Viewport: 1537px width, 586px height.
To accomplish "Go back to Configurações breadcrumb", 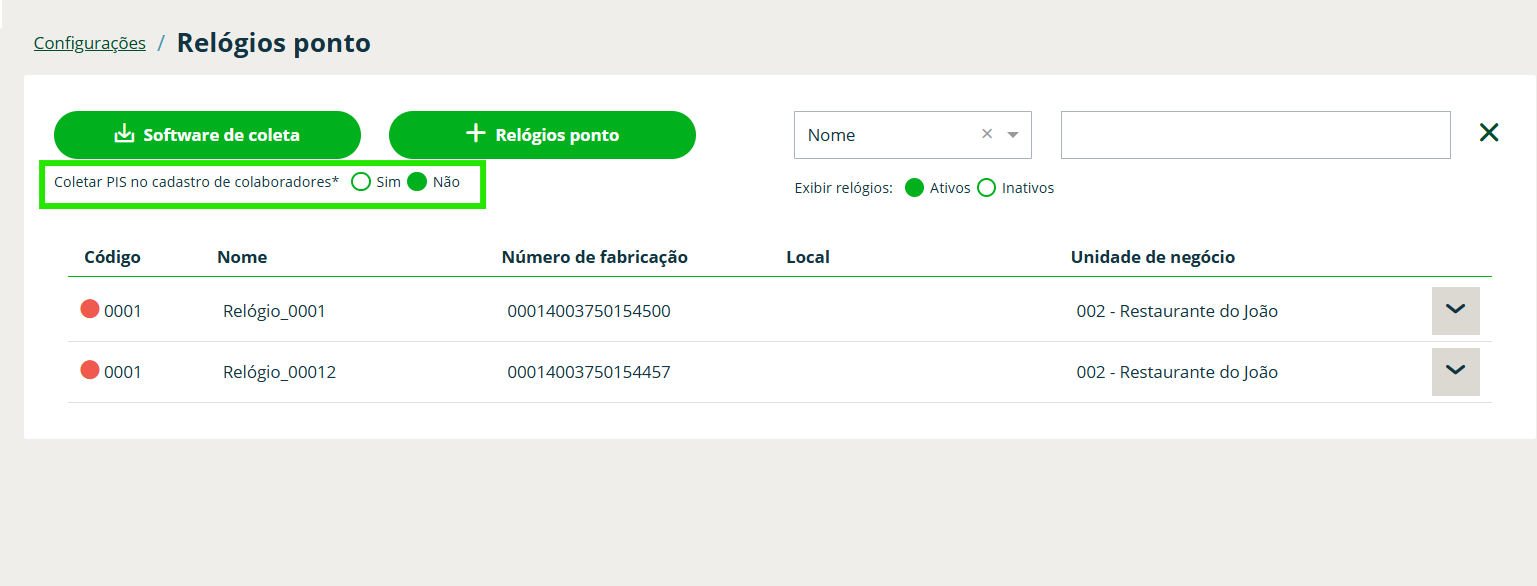I will pyautogui.click(x=90, y=43).
